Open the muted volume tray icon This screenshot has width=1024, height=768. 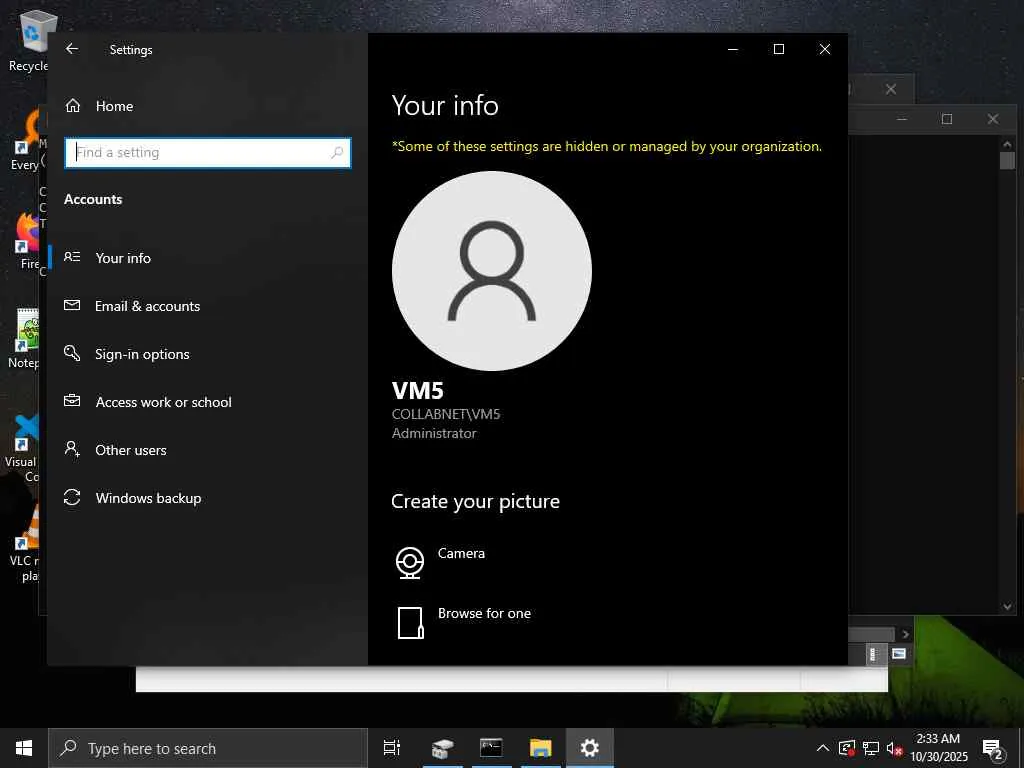895,748
